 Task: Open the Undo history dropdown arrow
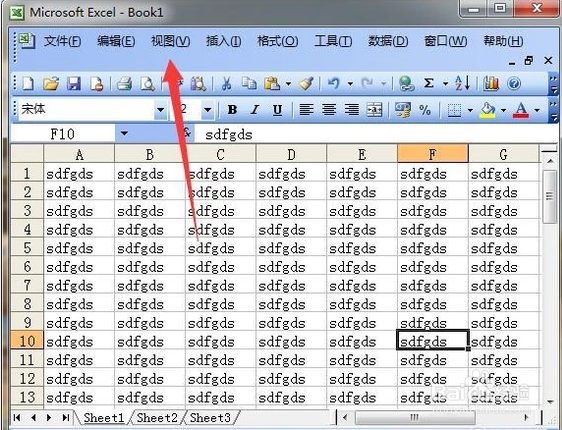click(x=350, y=84)
